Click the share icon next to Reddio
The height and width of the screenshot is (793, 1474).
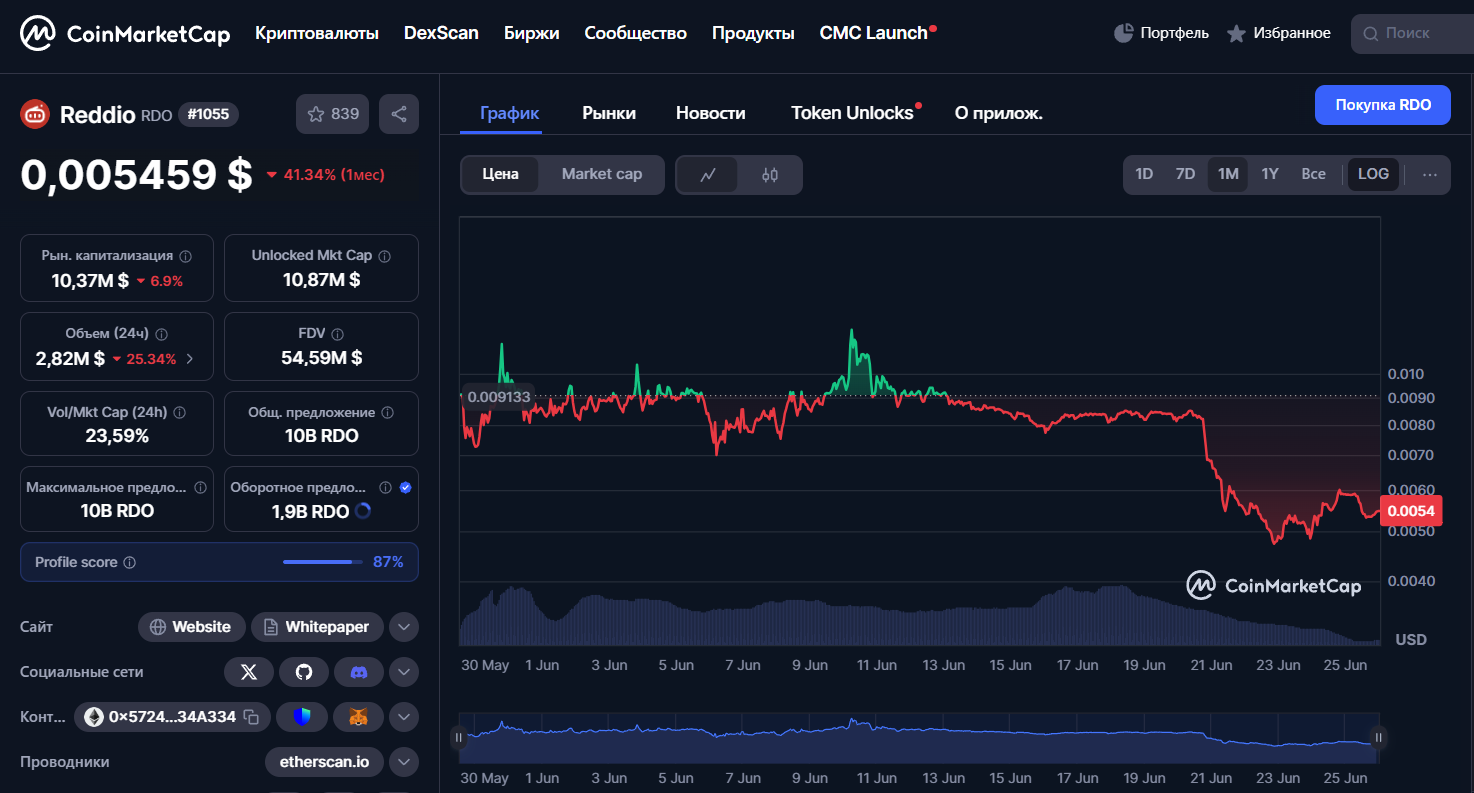(398, 114)
